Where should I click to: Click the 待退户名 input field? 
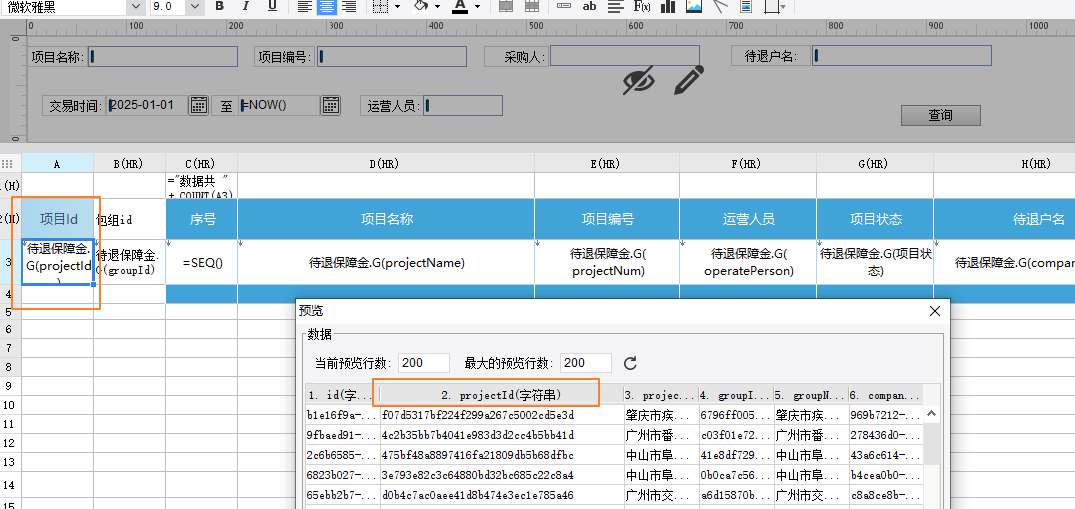click(902, 56)
